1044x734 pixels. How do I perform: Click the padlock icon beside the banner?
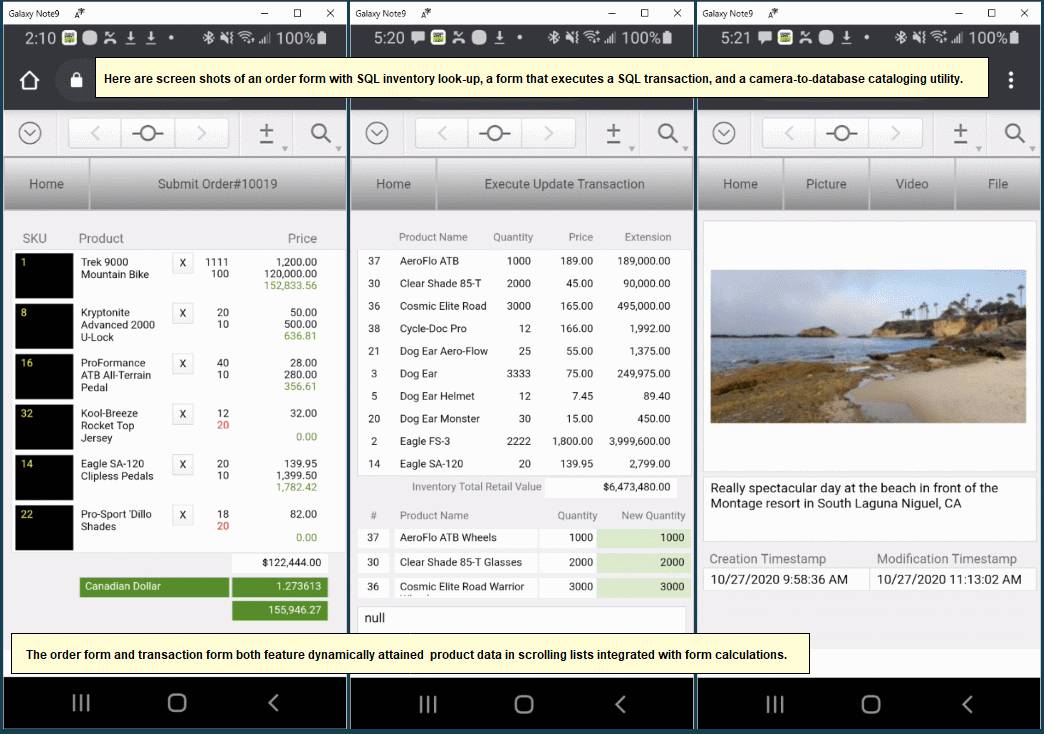76,81
